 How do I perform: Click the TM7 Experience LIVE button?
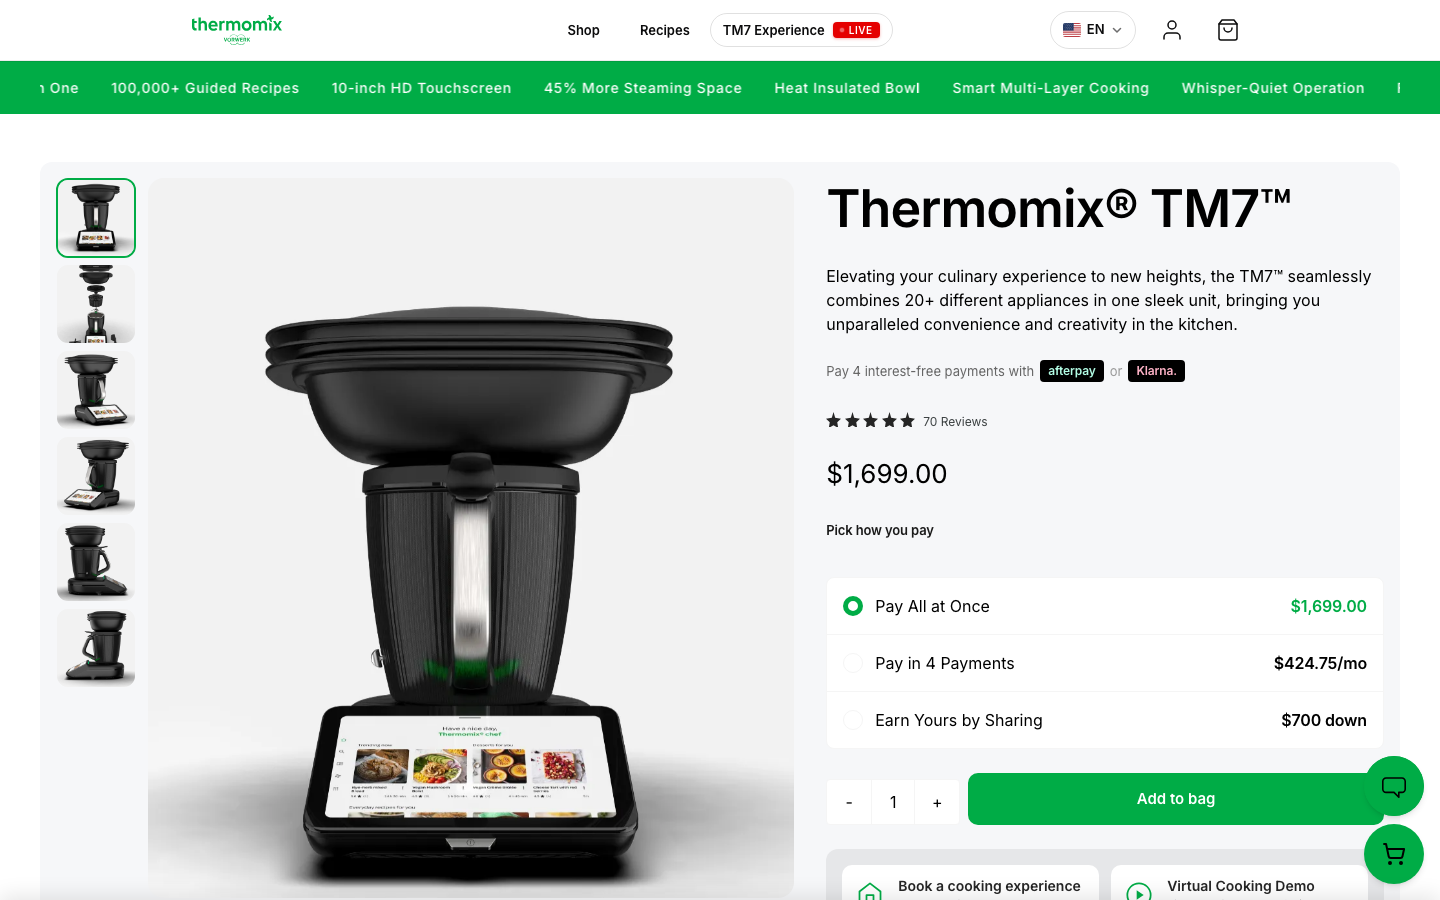(801, 30)
